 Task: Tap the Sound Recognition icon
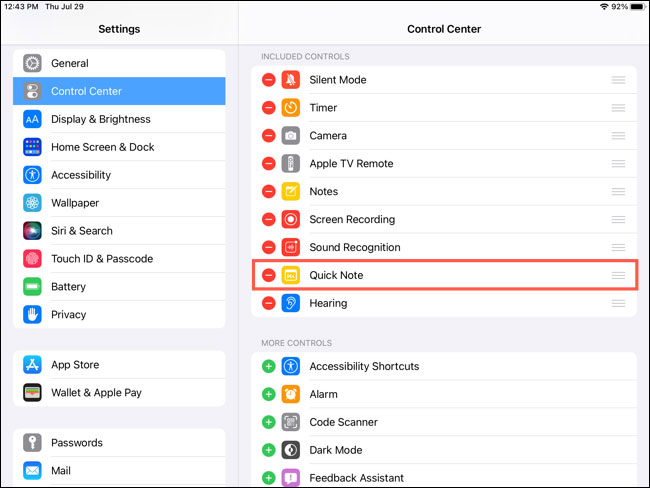click(291, 247)
